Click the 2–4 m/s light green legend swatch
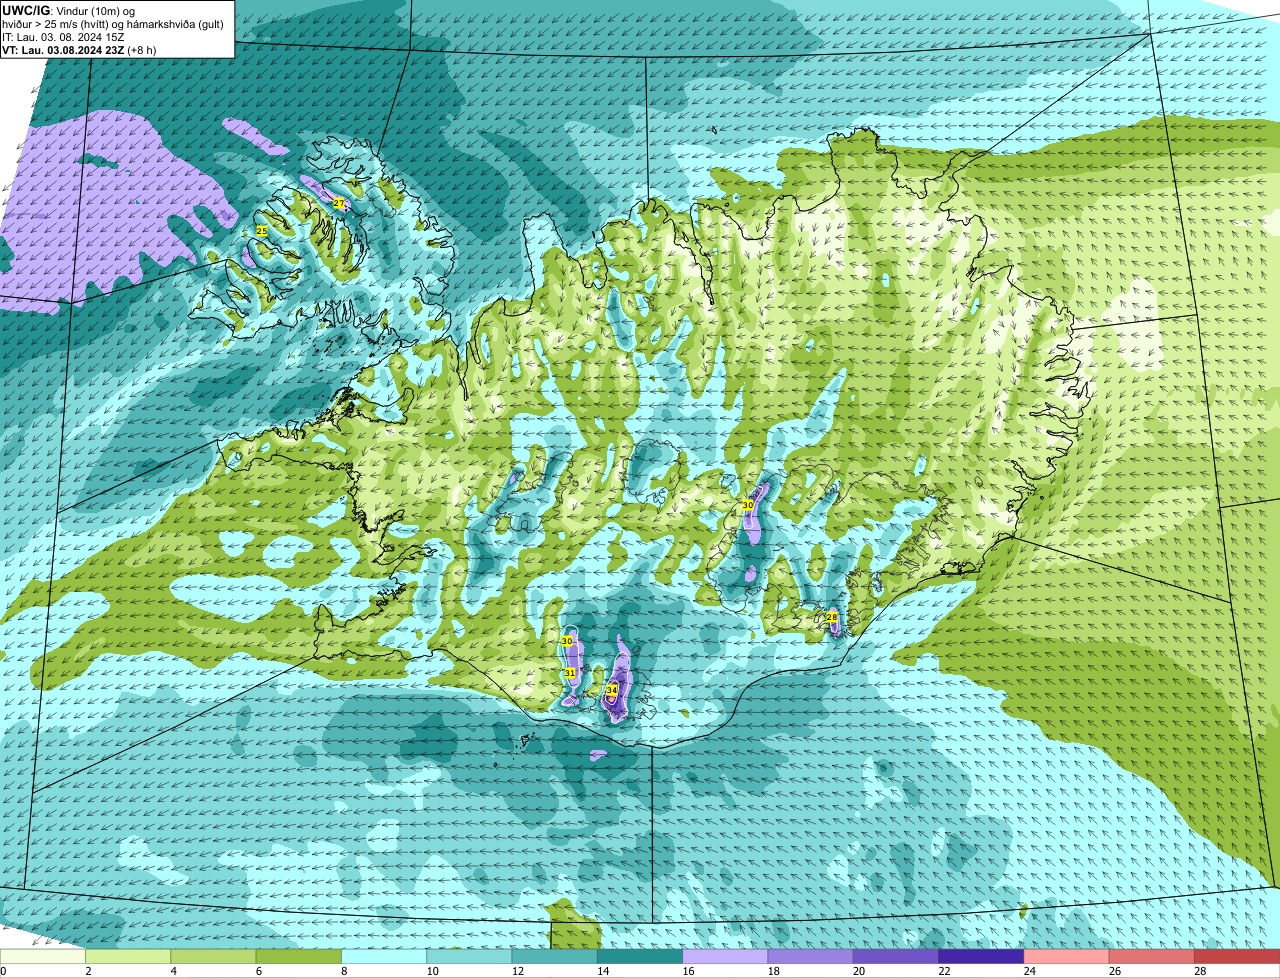Screen dimensions: 1280x978 129,957
